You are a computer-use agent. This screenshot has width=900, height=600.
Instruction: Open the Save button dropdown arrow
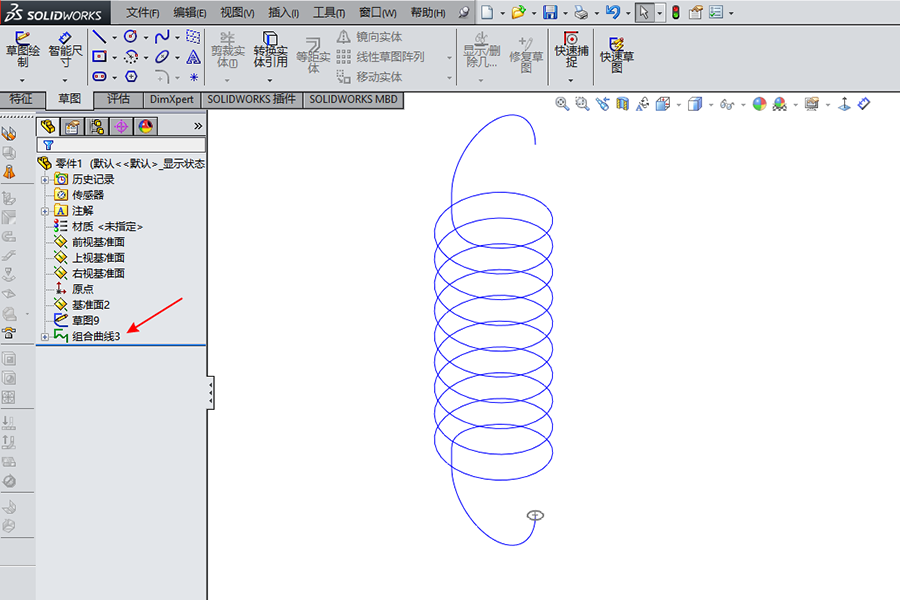pos(565,13)
